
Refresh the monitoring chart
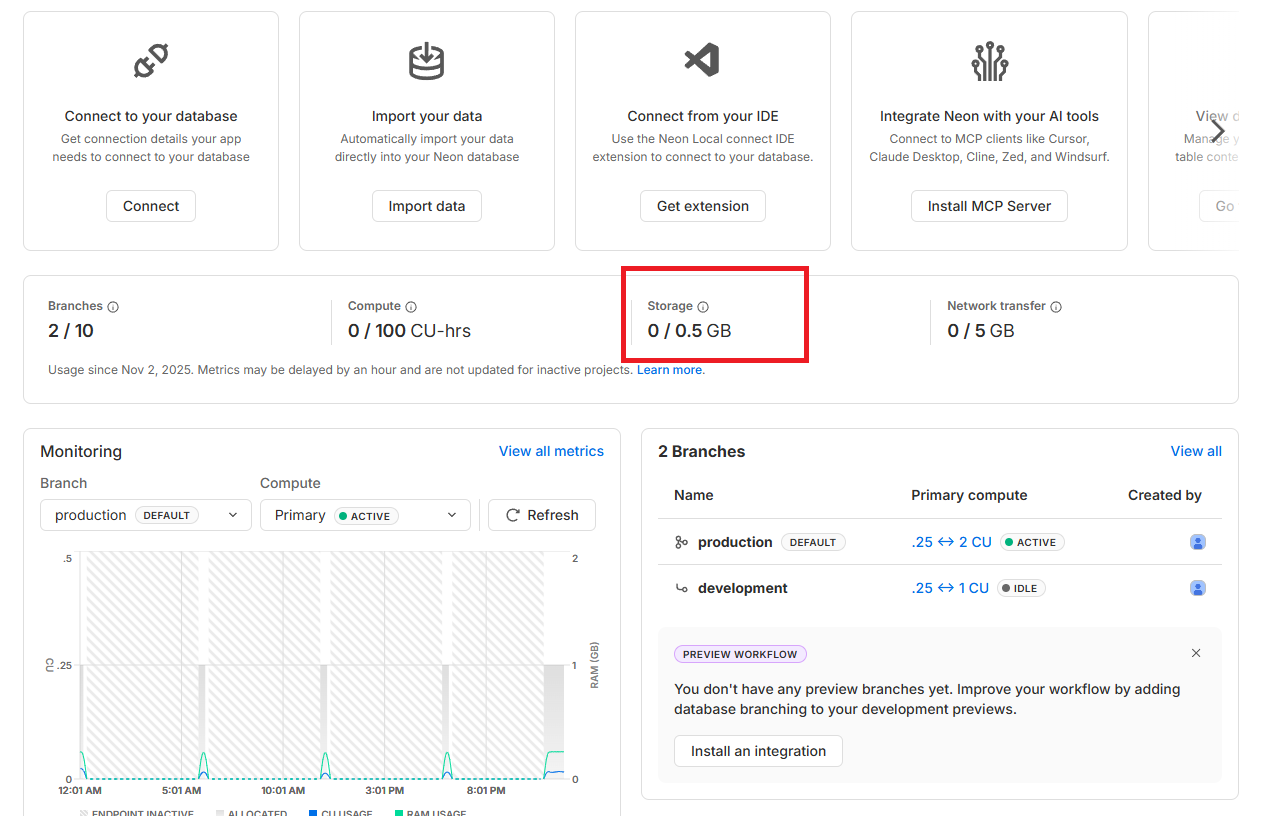[x=542, y=515]
